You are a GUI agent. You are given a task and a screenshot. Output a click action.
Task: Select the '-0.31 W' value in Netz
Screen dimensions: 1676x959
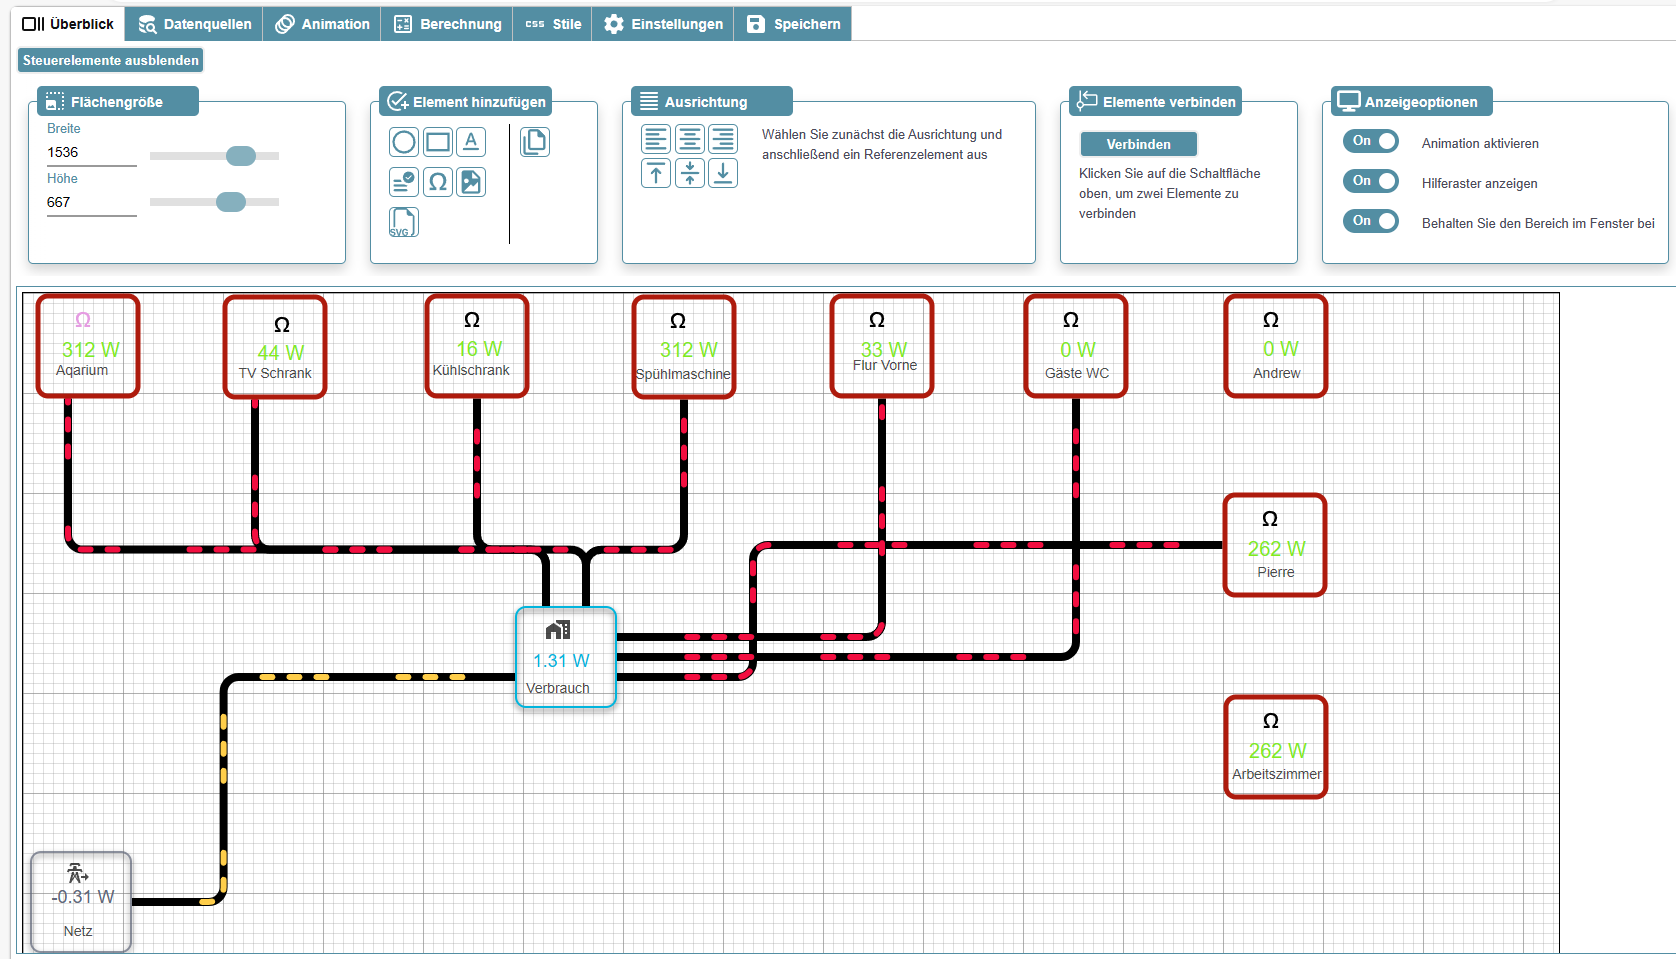83,897
